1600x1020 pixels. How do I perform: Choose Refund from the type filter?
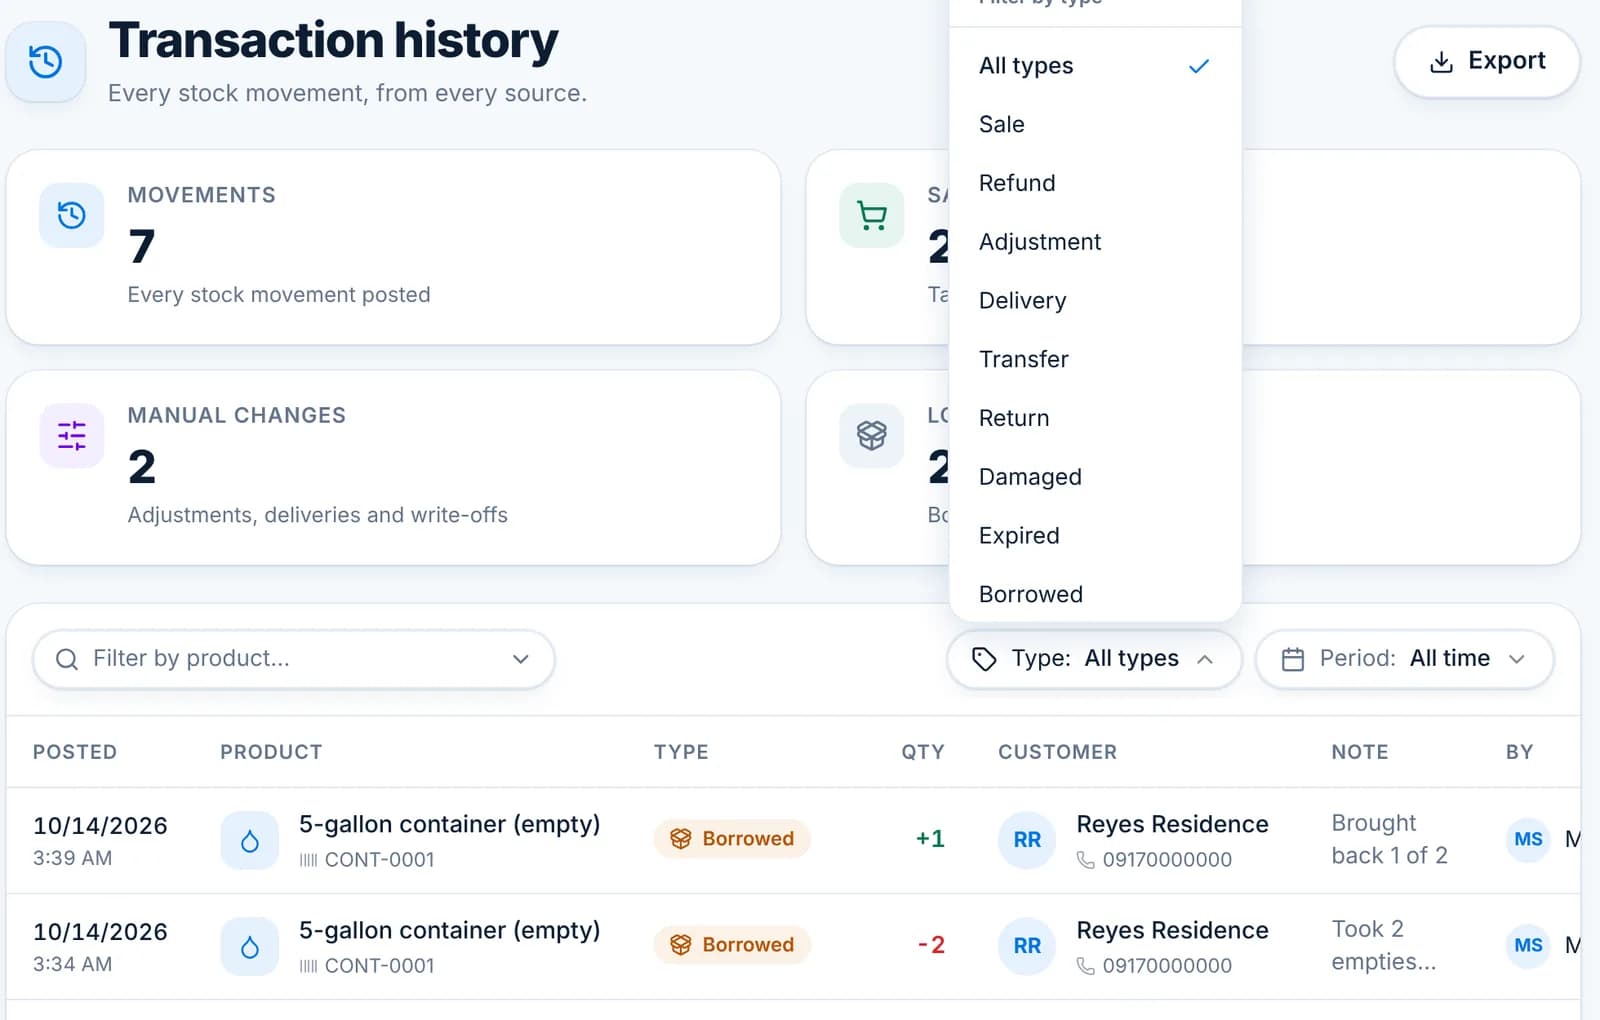coord(1095,183)
